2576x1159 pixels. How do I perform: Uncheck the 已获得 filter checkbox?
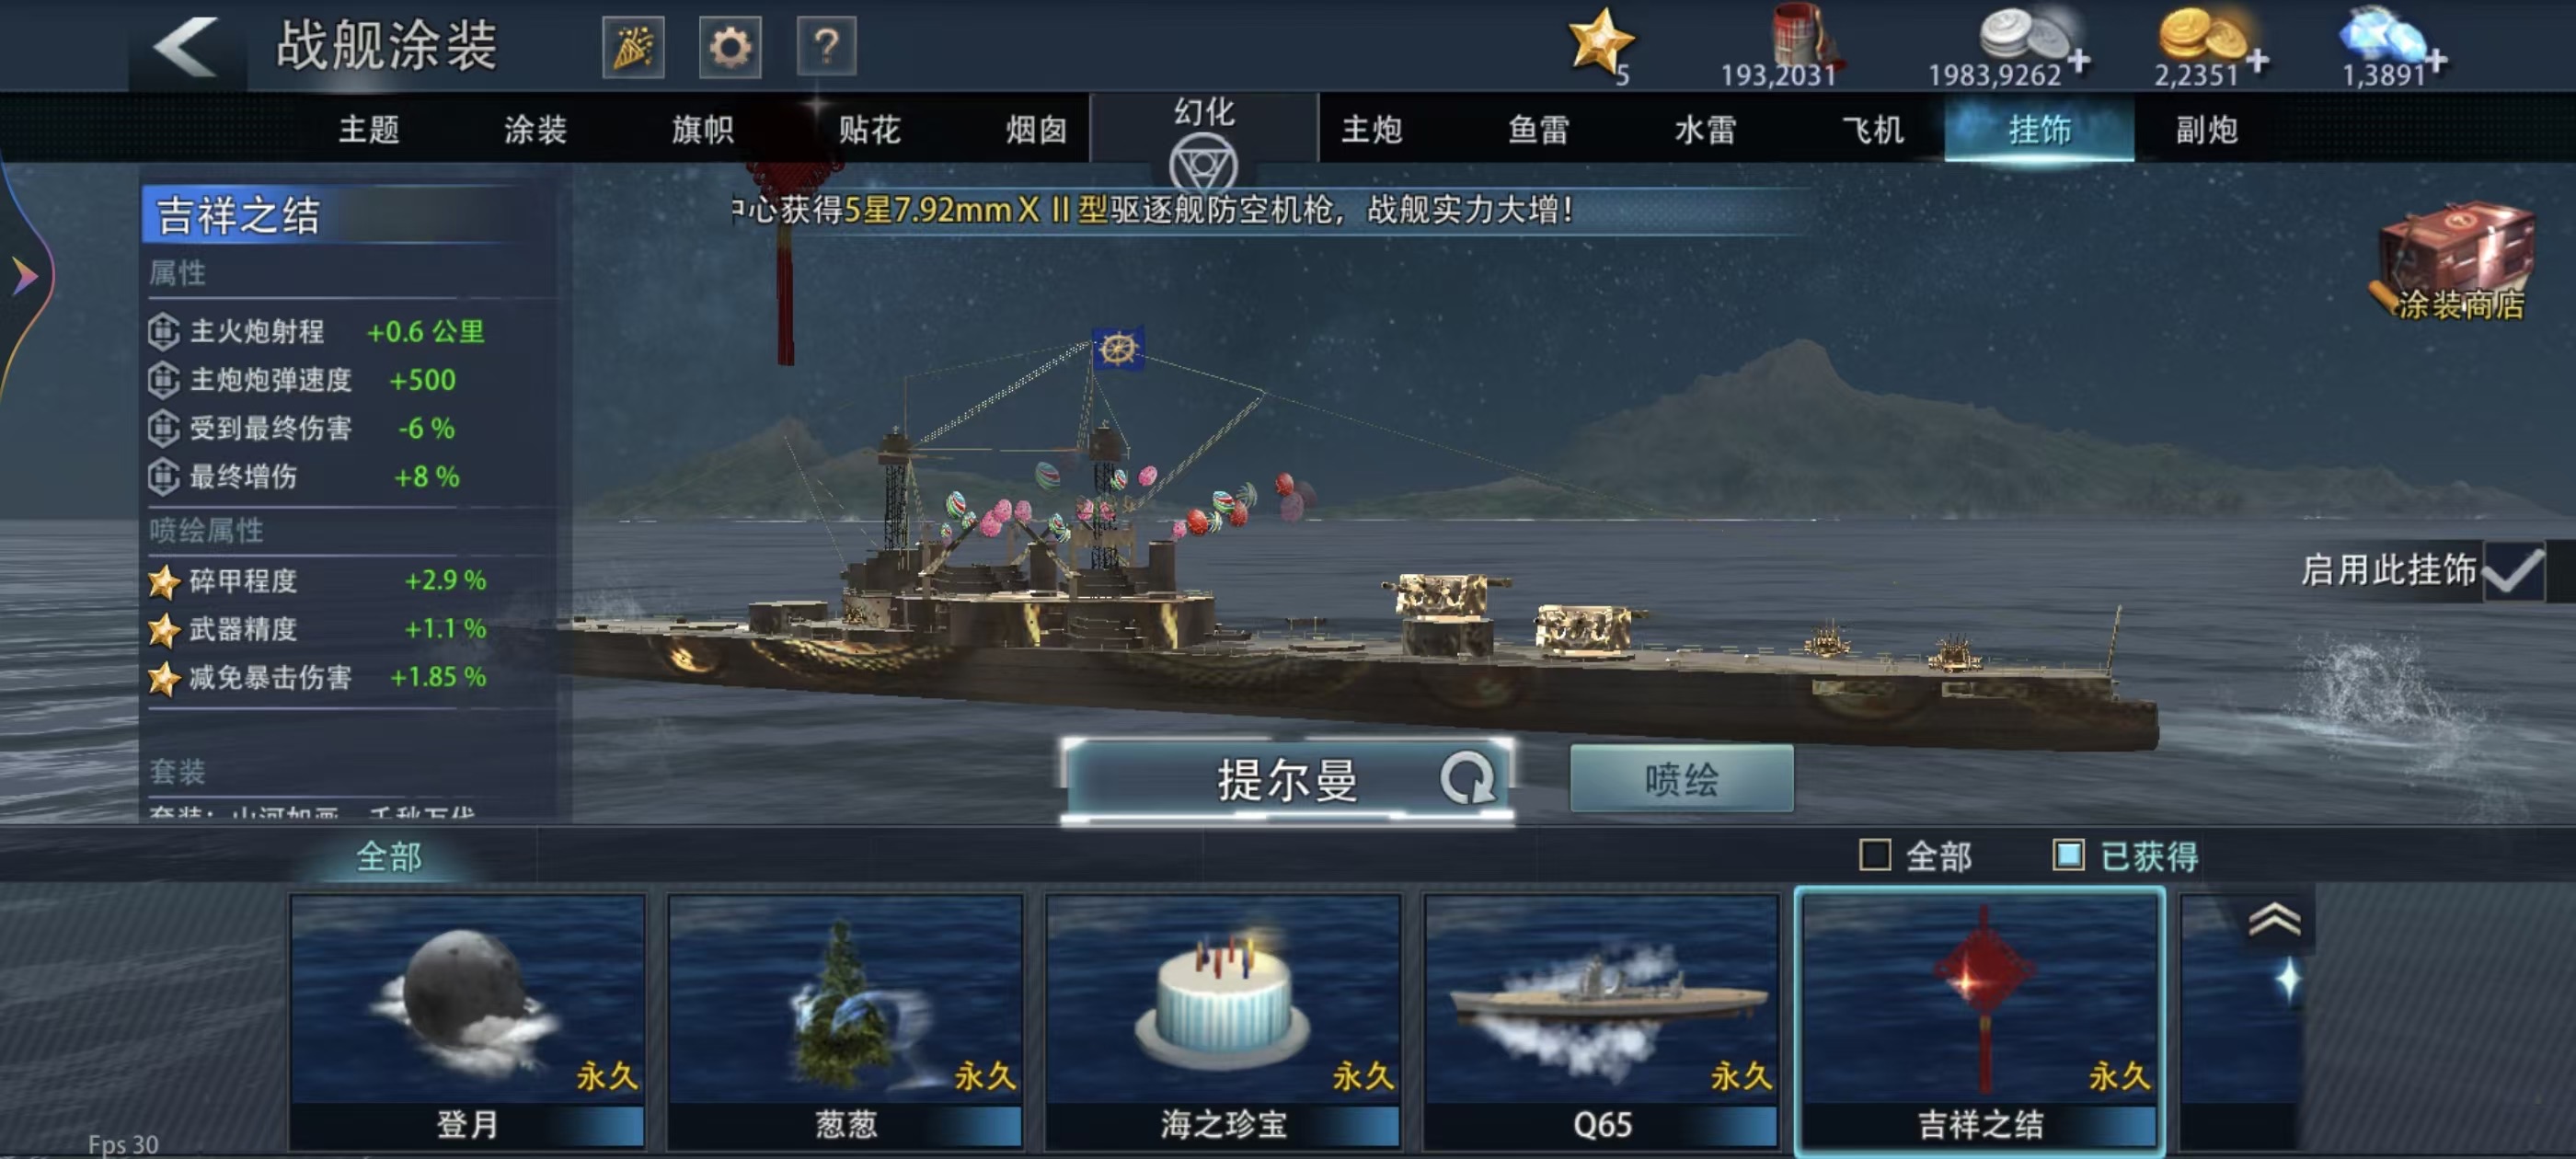pos(2068,855)
